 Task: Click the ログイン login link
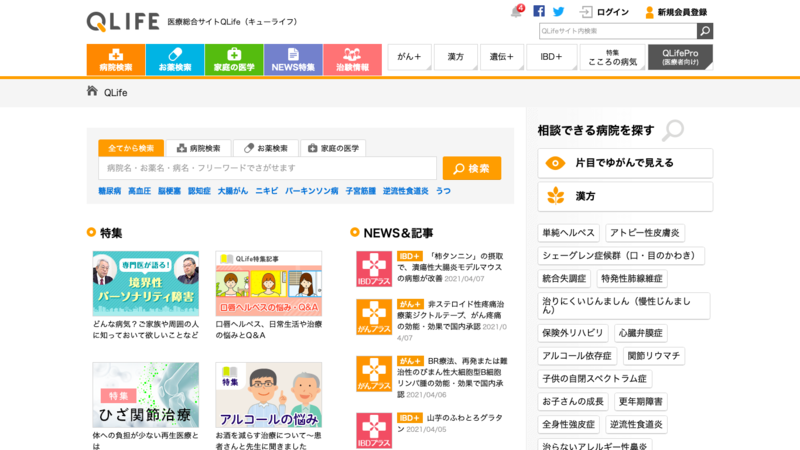(604, 12)
